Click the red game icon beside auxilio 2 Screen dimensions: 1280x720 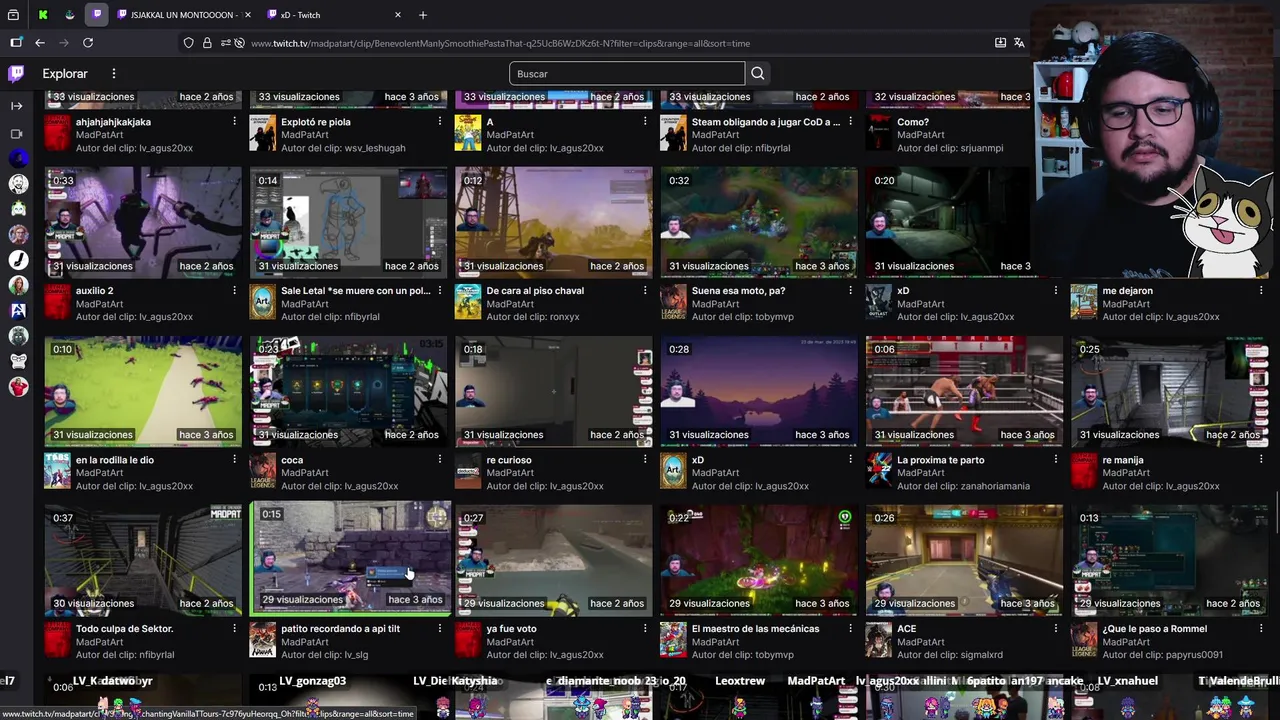pyautogui.click(x=57, y=302)
